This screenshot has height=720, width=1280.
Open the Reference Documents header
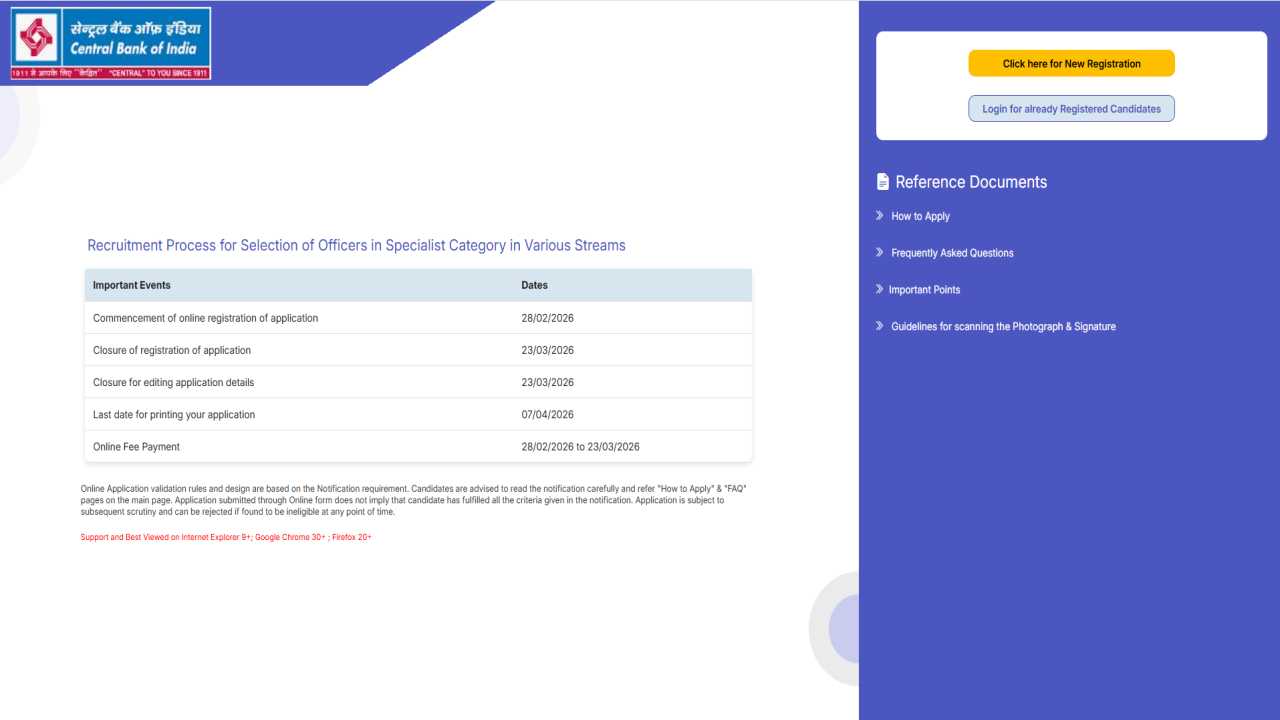[x=971, y=181]
